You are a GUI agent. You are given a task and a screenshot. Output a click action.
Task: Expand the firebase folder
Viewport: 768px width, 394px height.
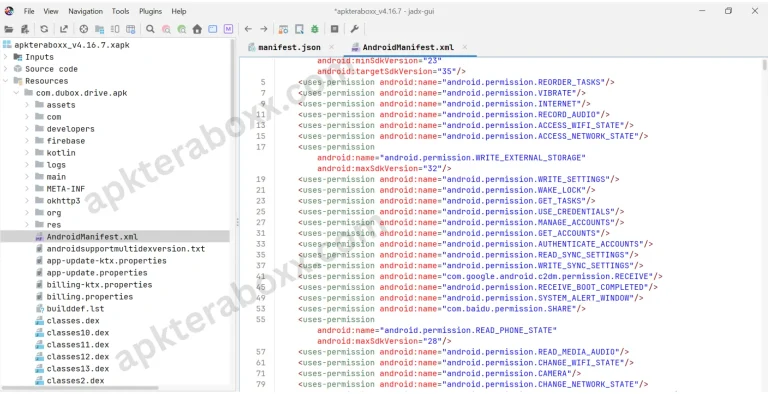click(x=27, y=141)
